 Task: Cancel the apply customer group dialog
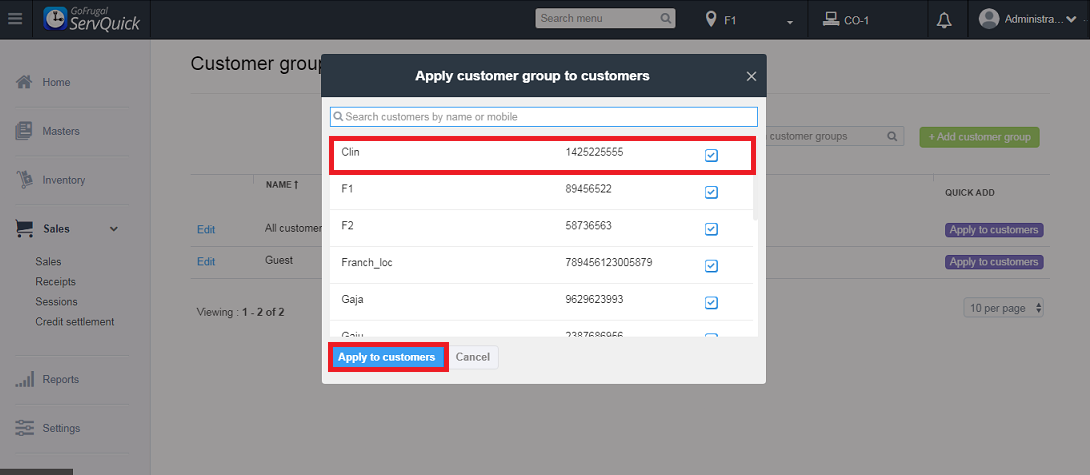(473, 357)
